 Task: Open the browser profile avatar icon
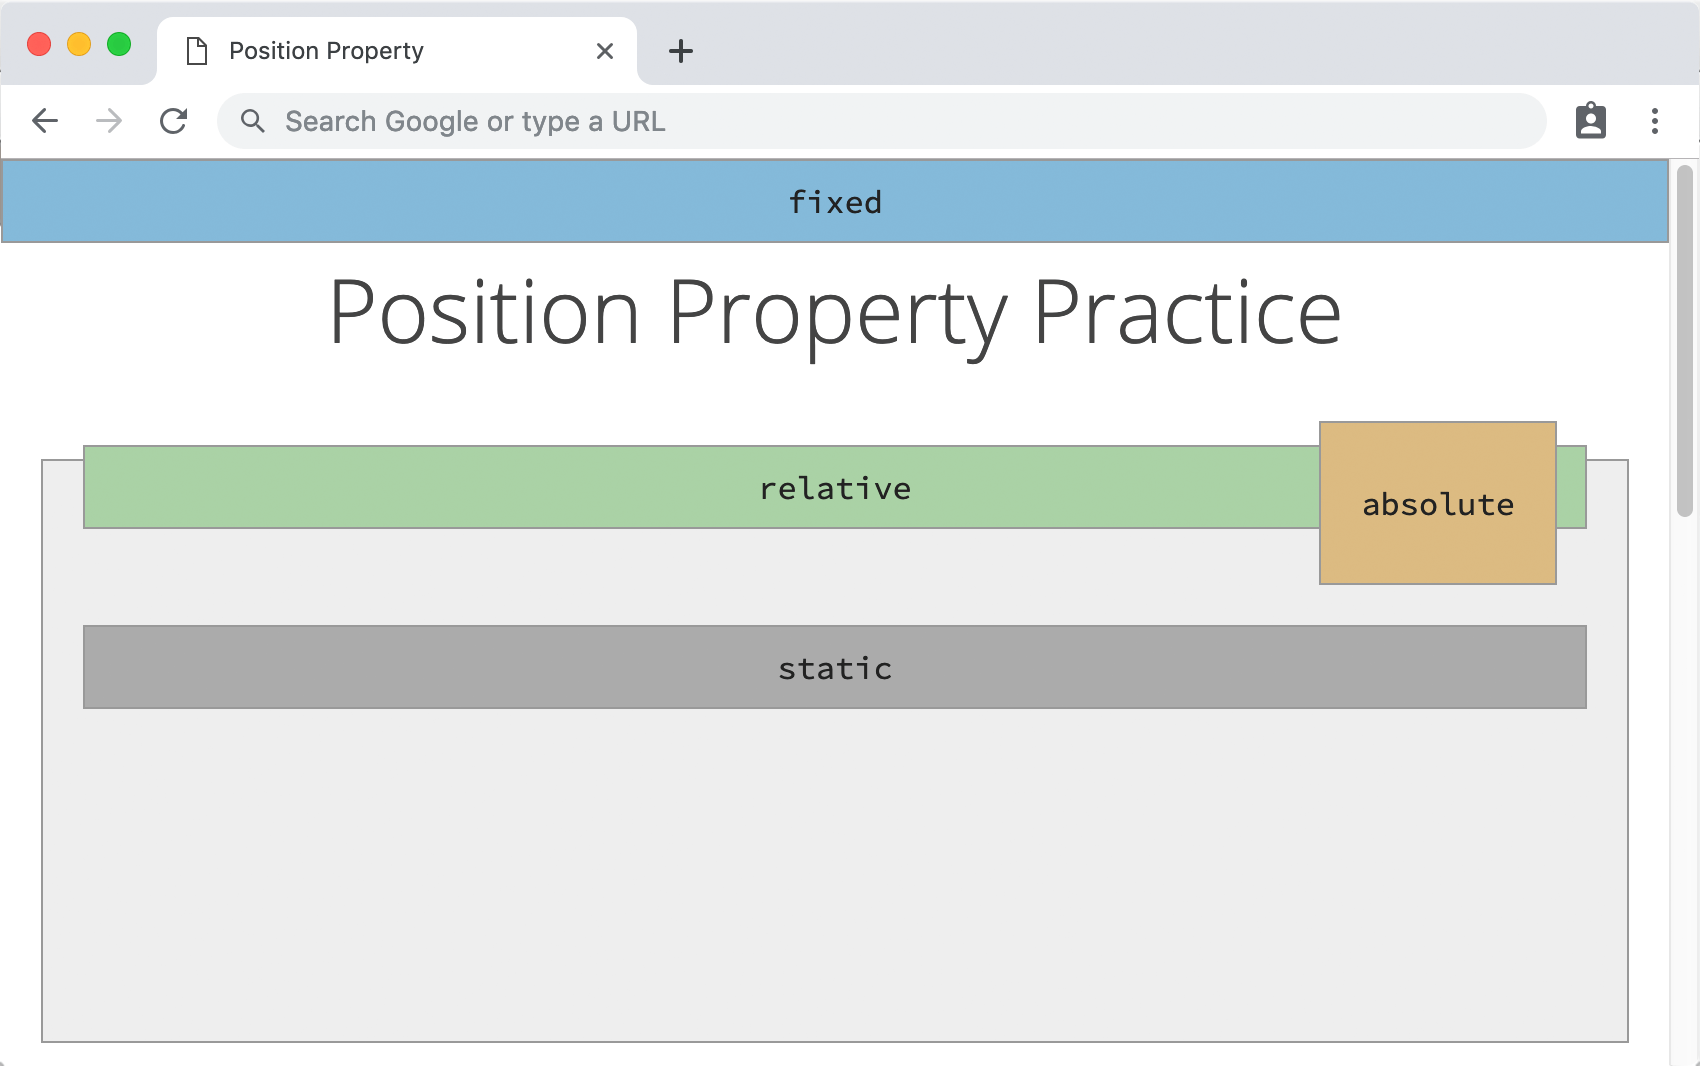tap(1590, 120)
